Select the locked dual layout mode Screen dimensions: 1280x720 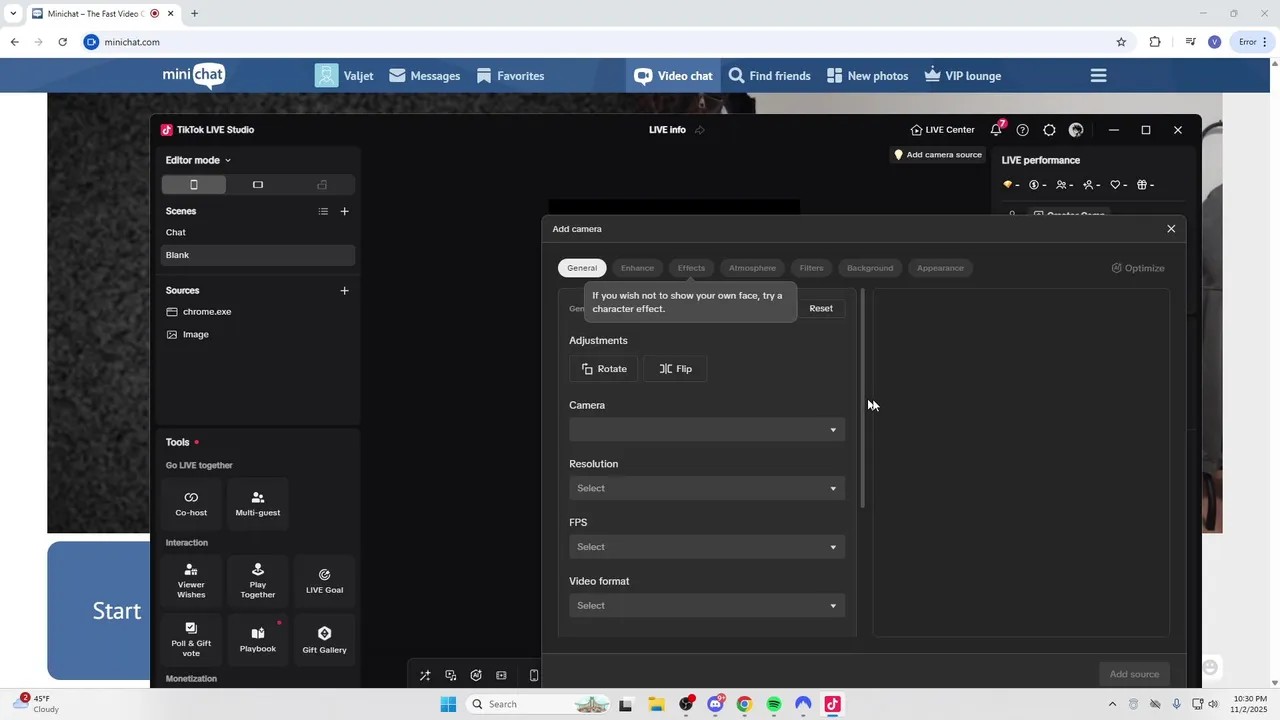coord(322,185)
